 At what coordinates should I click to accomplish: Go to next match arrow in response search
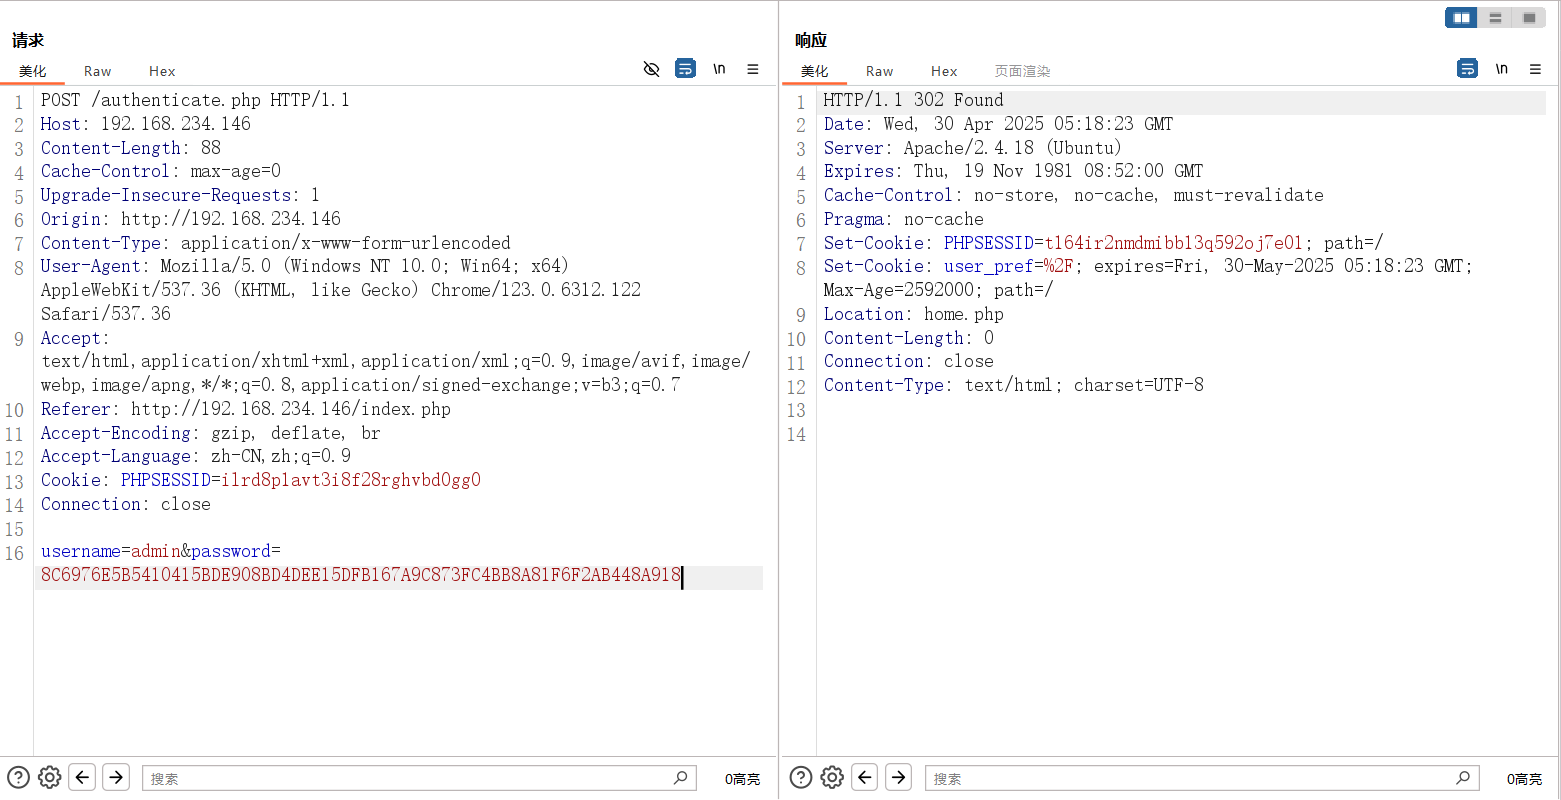point(898,777)
